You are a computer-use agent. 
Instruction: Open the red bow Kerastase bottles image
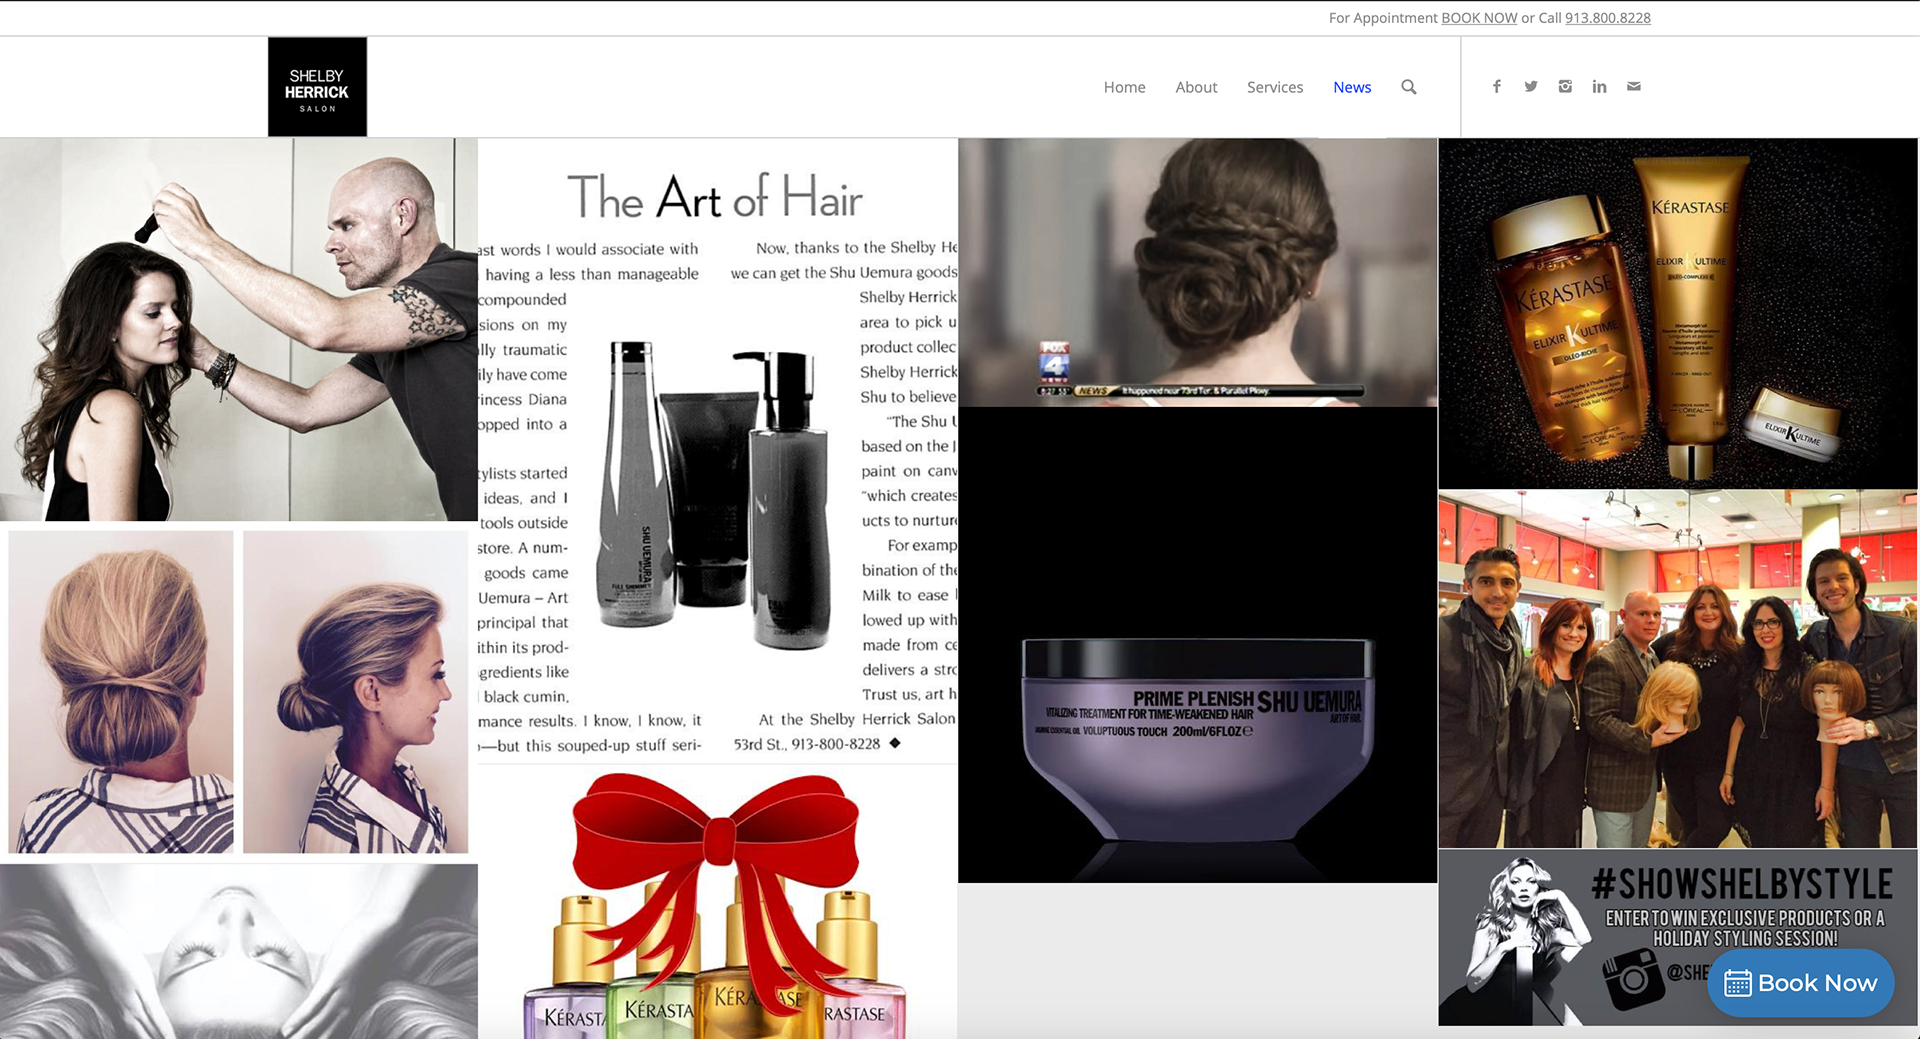tap(718, 902)
